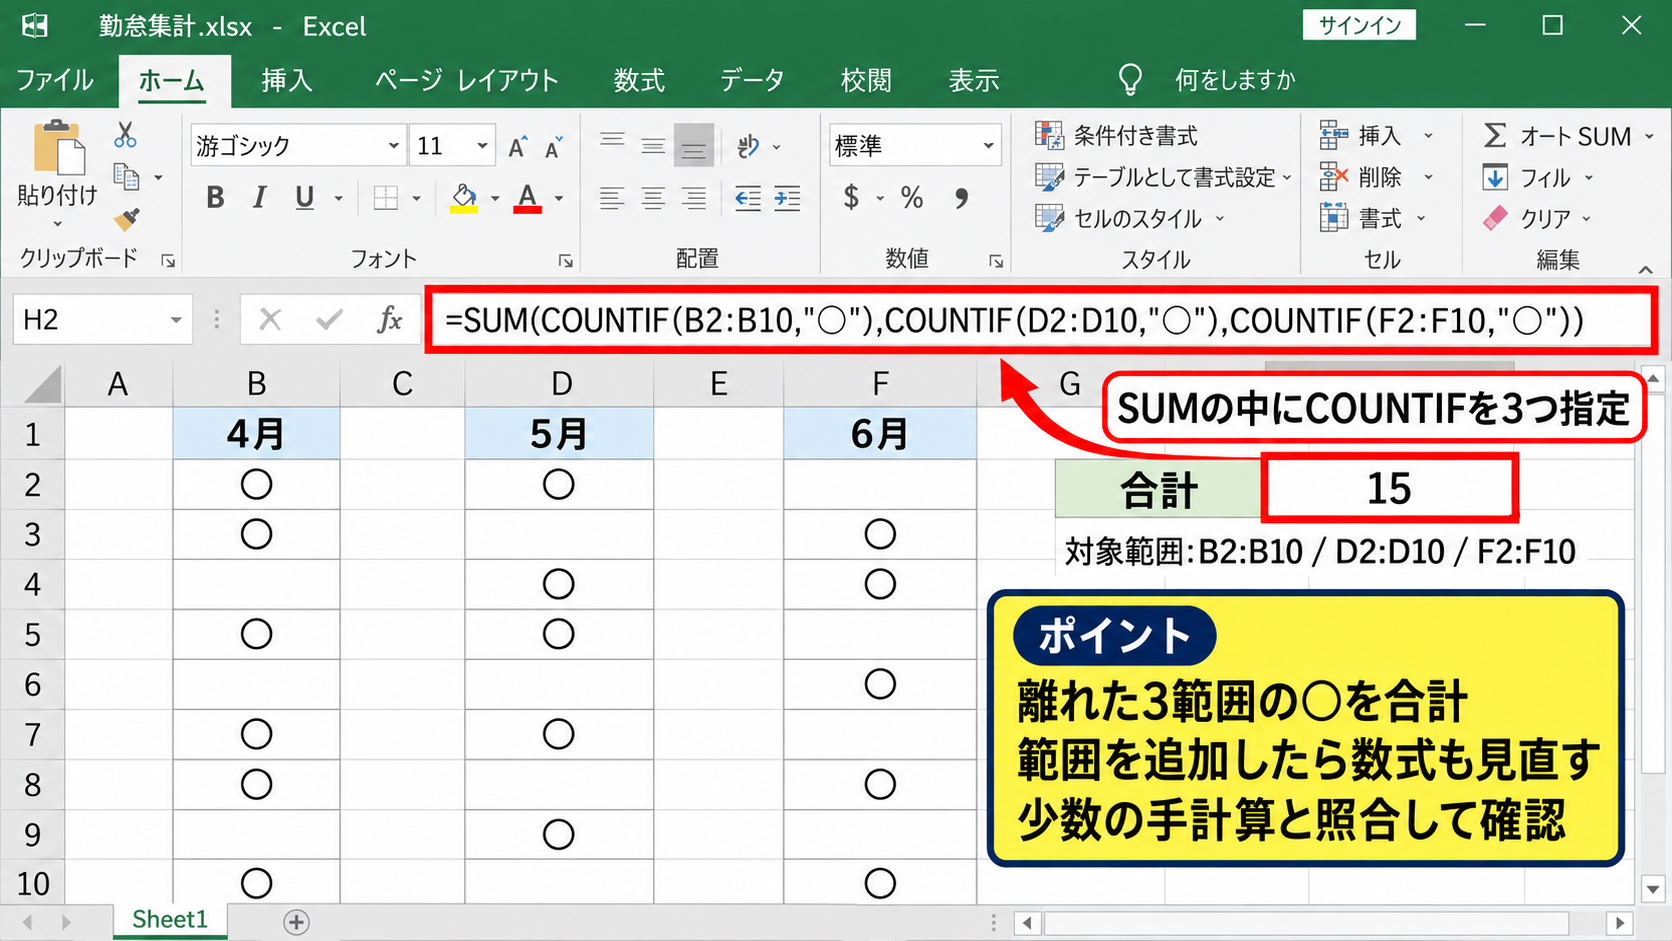Click Increase Indent icon
1672x941 pixels.
tap(788, 198)
